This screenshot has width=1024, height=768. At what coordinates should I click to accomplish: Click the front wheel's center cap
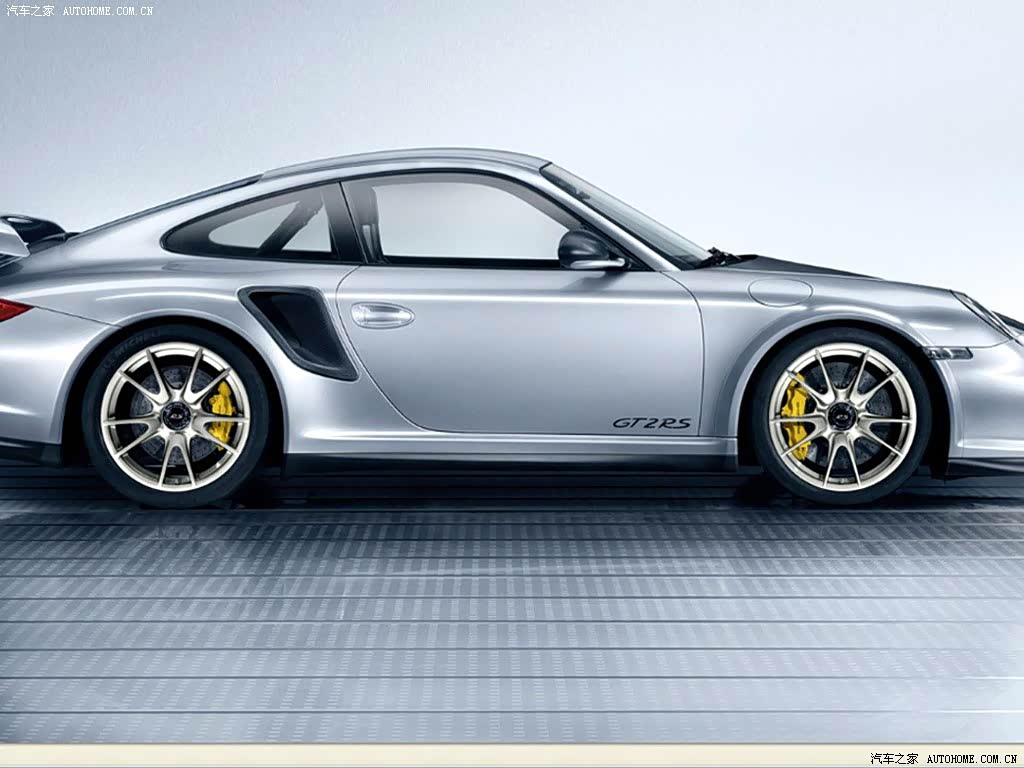(842, 416)
